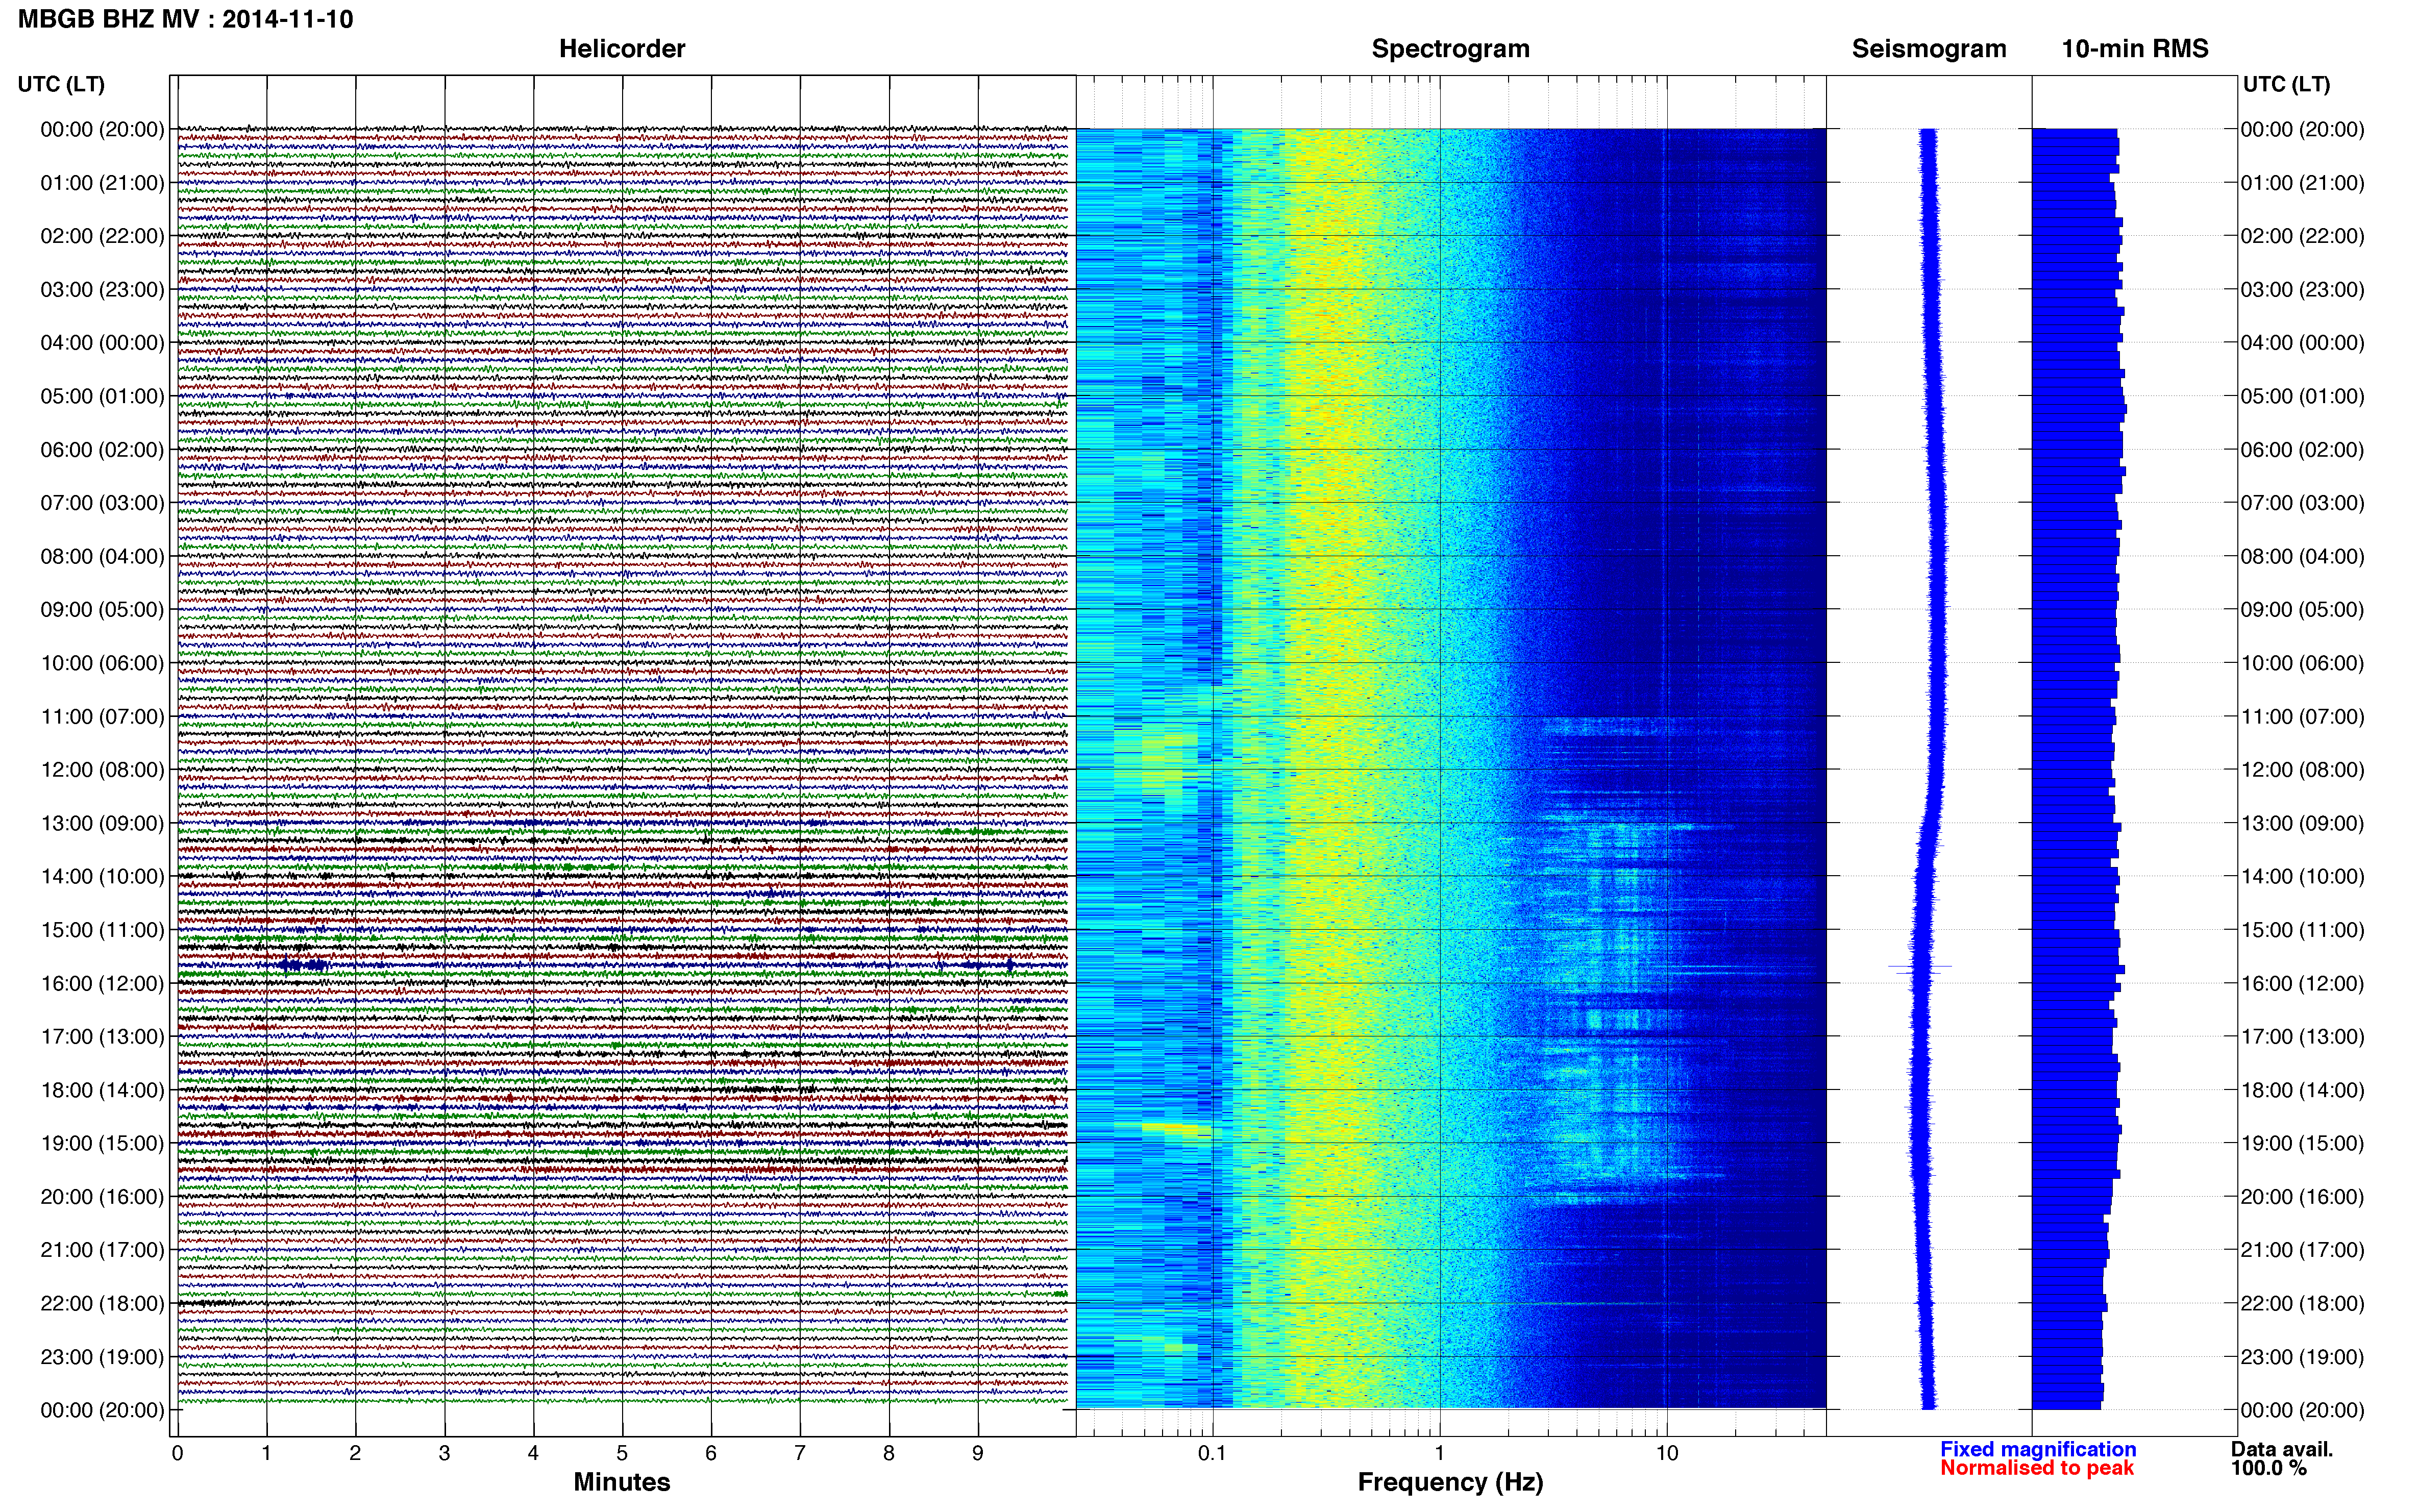Select '18:00 (14:00)' on the left time axis
Viewport: 2419px width, 1512px height.
[x=102, y=1090]
